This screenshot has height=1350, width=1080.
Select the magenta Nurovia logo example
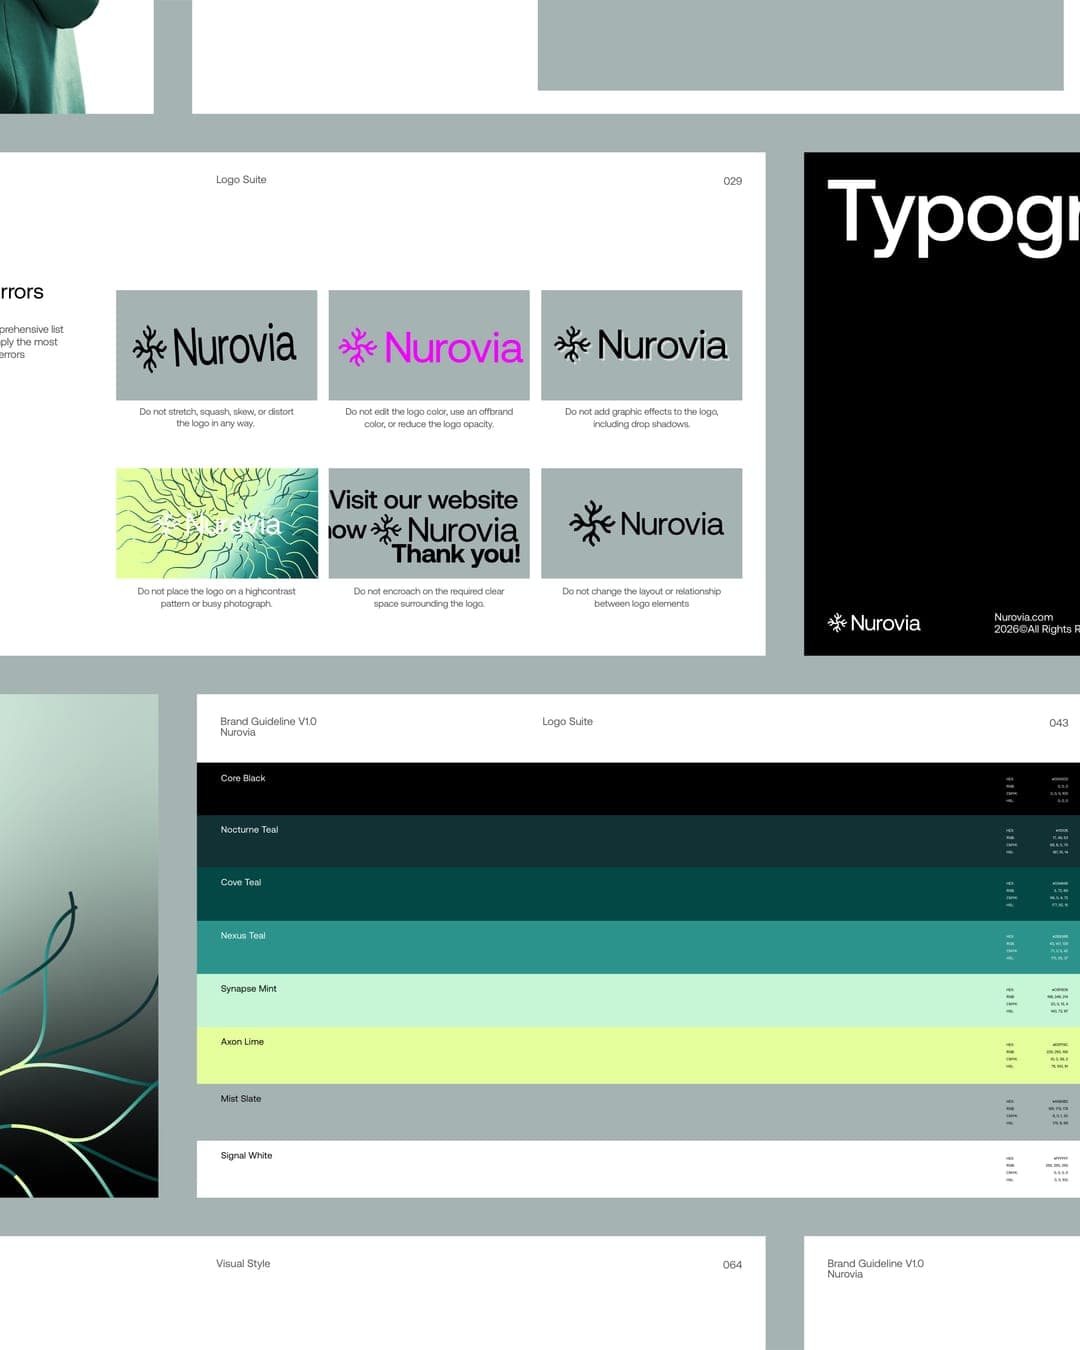click(x=429, y=345)
